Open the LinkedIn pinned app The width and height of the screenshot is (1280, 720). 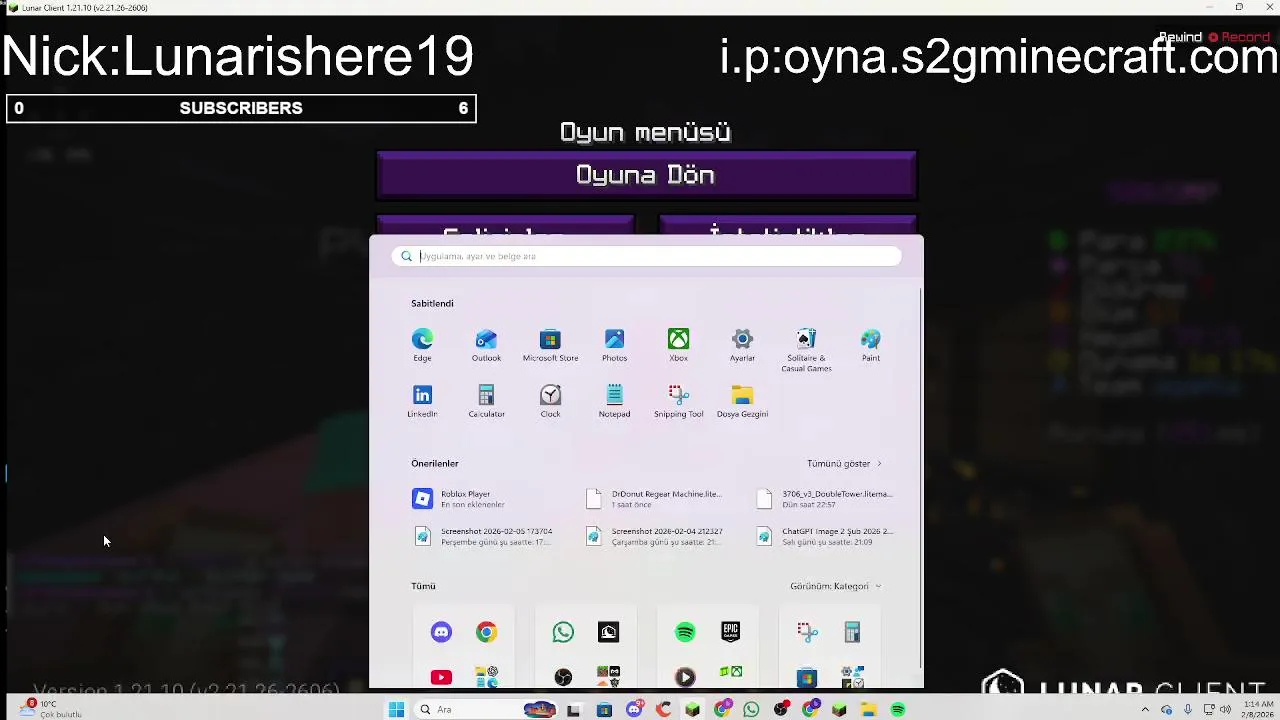pos(422,401)
